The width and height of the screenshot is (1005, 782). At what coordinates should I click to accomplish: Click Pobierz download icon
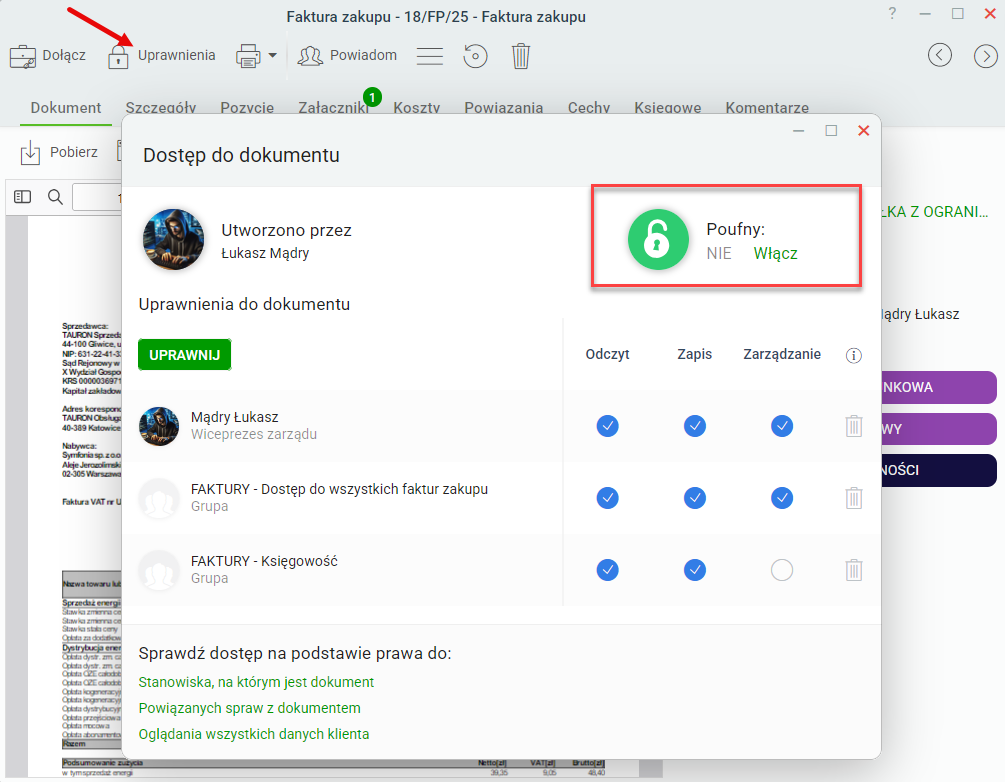click(x=30, y=153)
